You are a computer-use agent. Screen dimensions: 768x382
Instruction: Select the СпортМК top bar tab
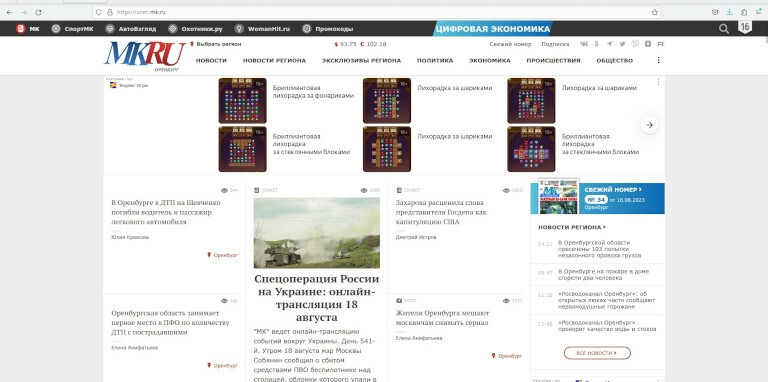(x=72, y=29)
